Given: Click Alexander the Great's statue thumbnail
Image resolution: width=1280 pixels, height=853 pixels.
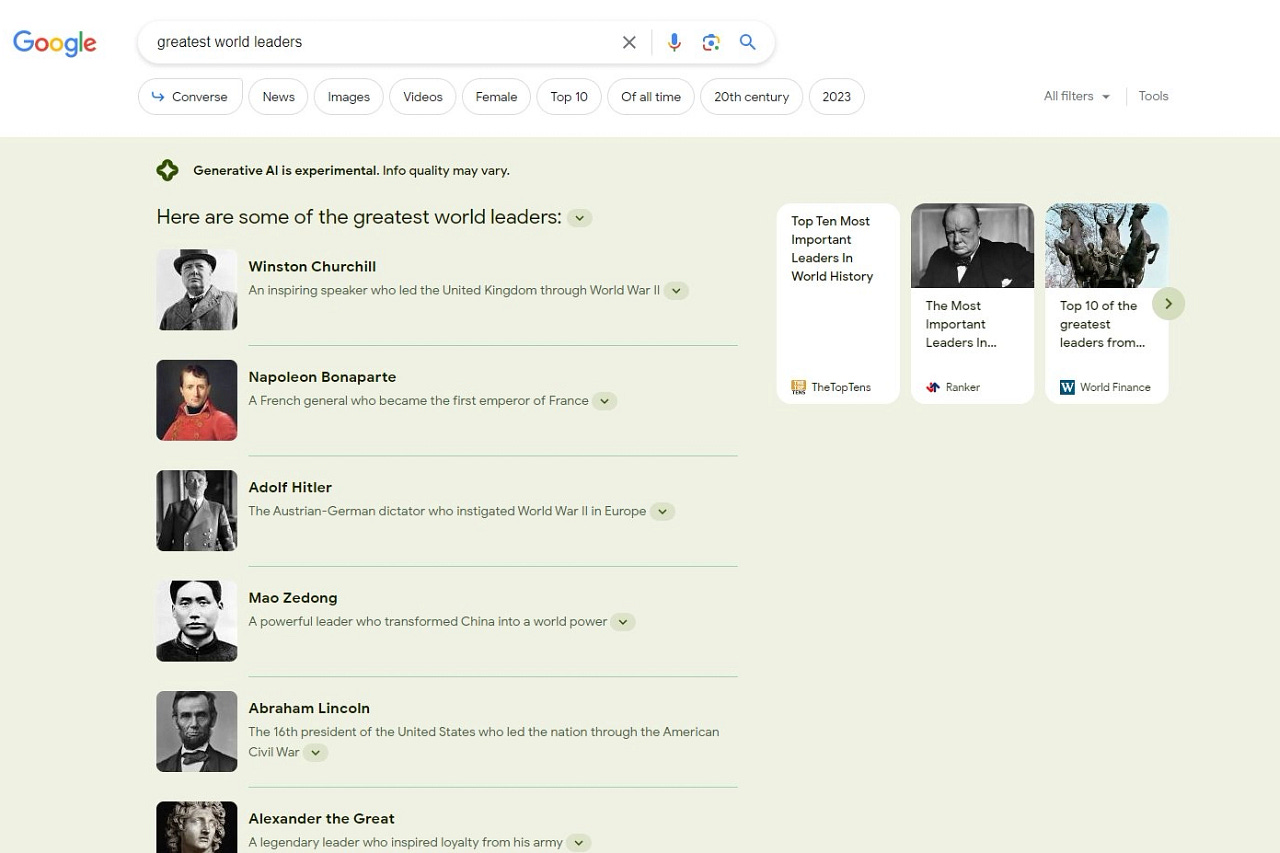Looking at the screenshot, I should pos(197,827).
